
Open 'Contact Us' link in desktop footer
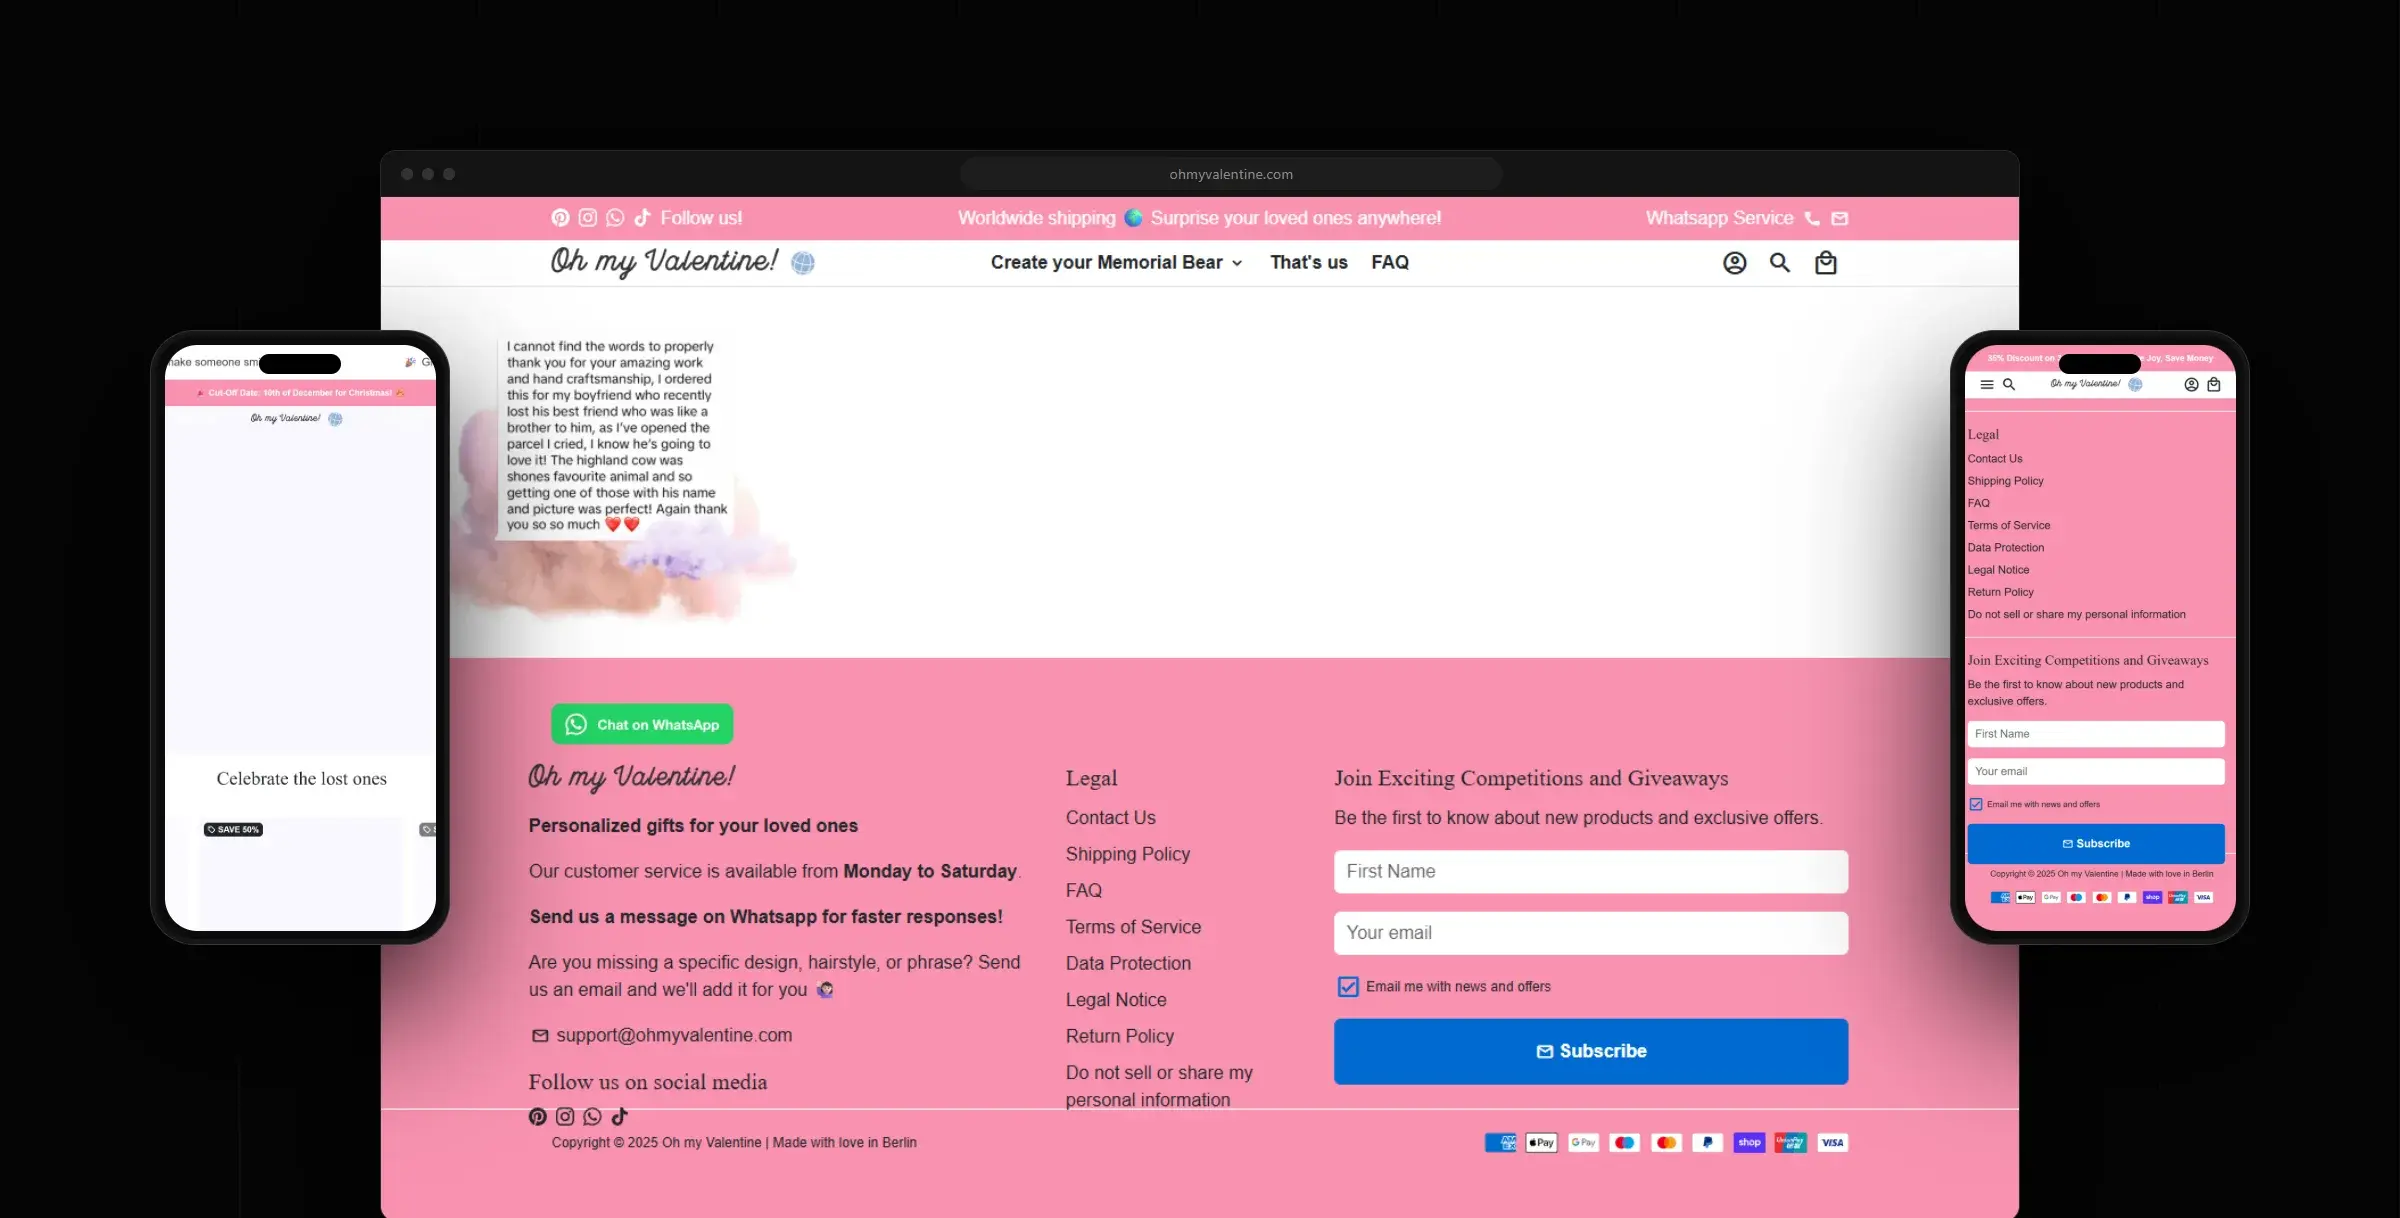click(x=1111, y=818)
